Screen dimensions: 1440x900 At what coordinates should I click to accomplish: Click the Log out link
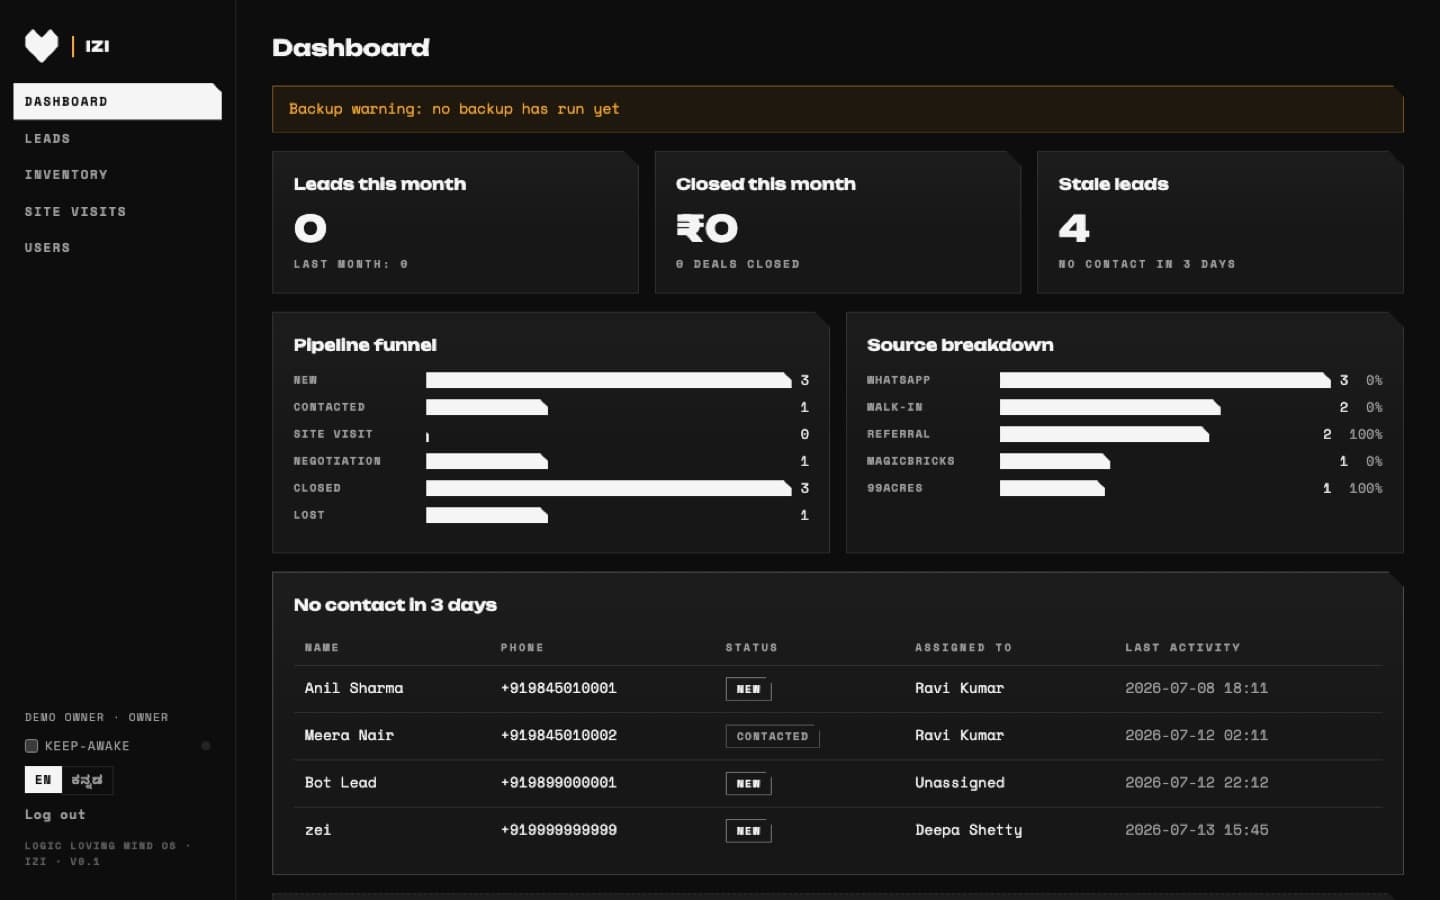55,814
